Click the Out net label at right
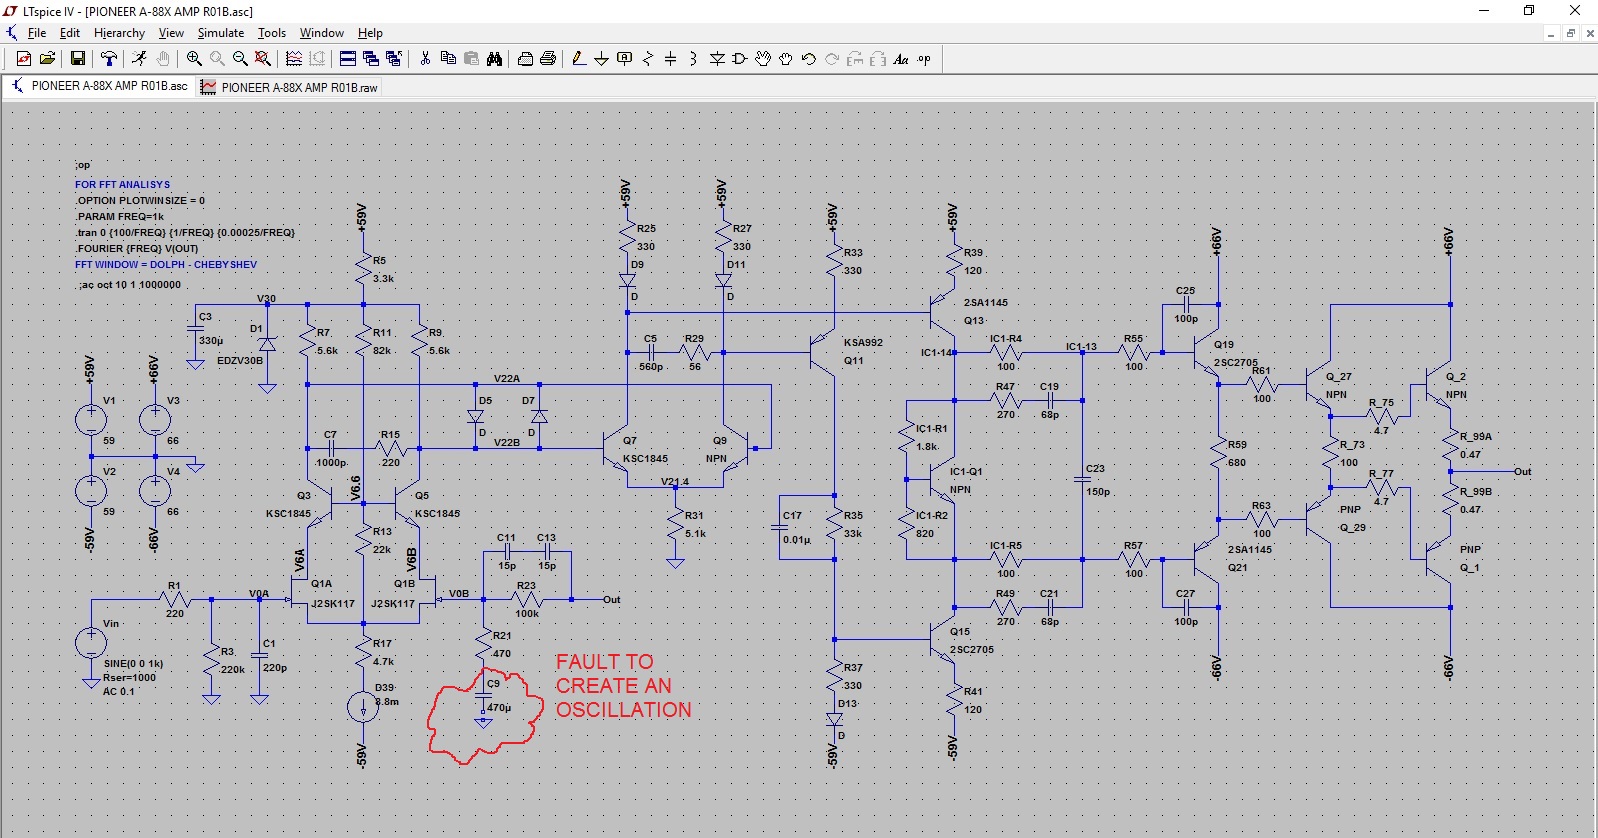 click(1522, 471)
